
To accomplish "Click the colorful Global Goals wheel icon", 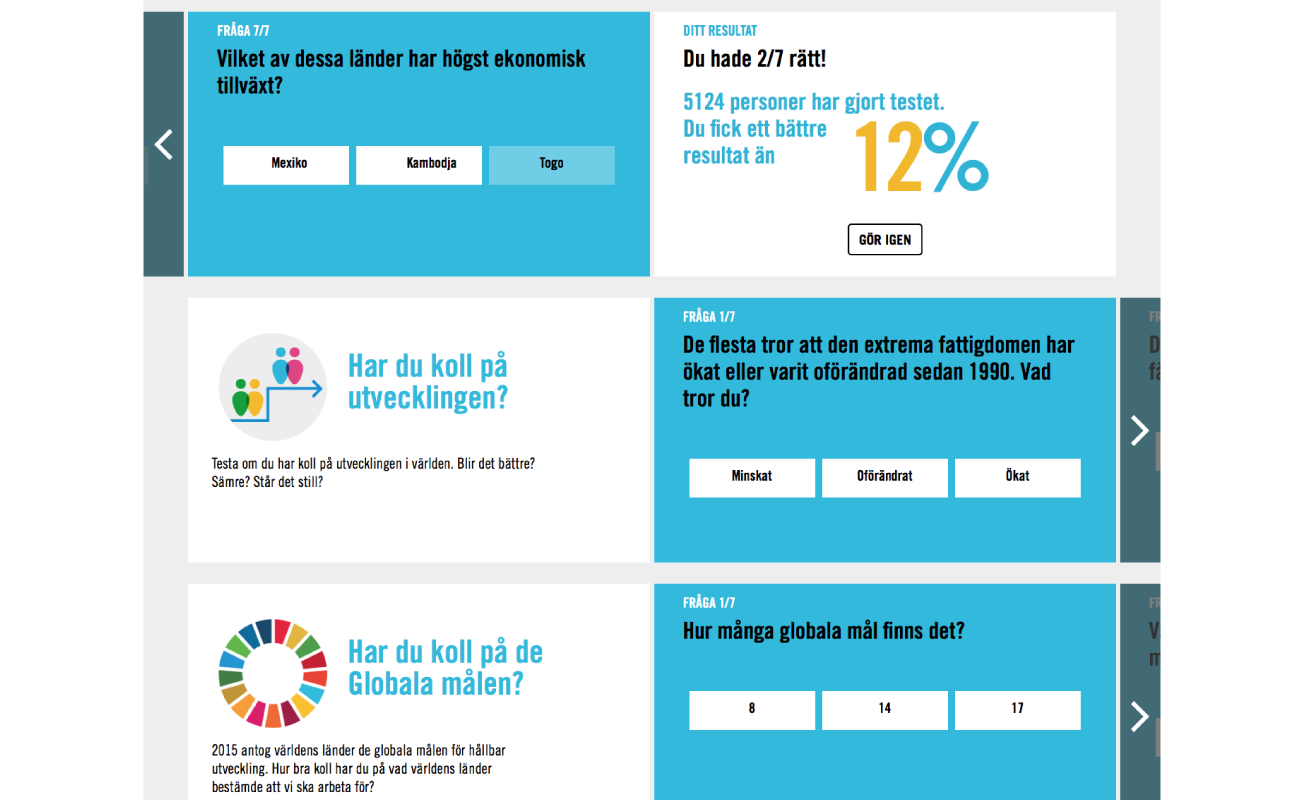I will click(272, 673).
